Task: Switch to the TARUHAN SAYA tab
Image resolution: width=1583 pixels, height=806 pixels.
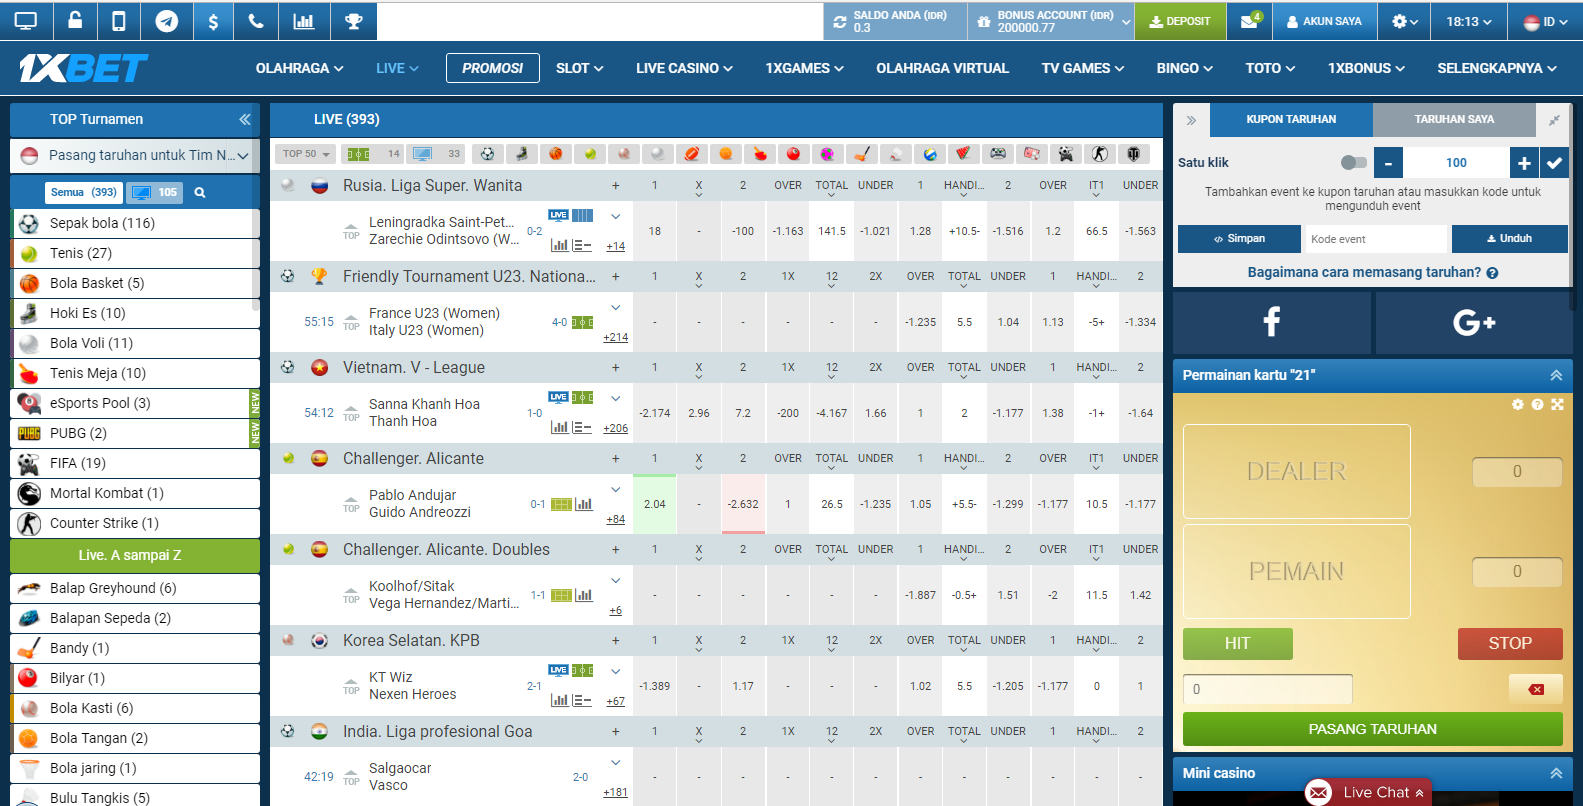Action: pyautogui.click(x=1454, y=119)
